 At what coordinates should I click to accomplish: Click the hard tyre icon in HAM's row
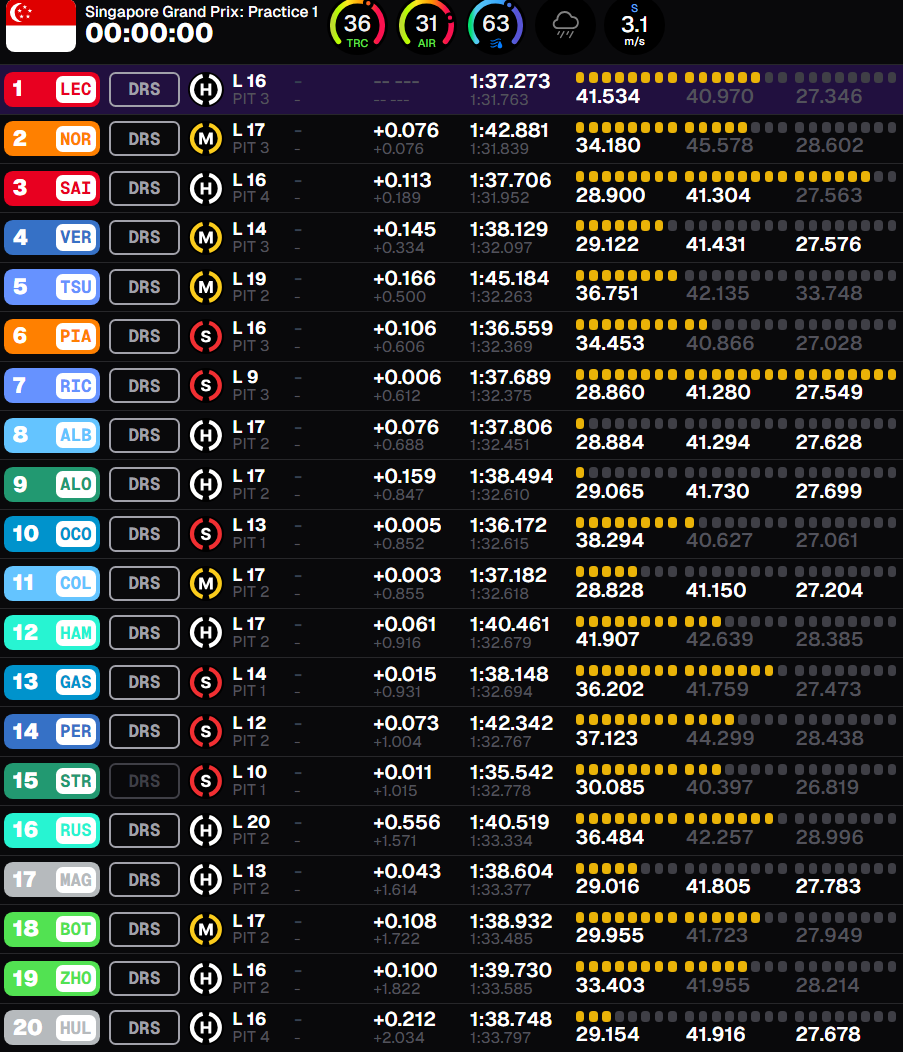(206, 633)
